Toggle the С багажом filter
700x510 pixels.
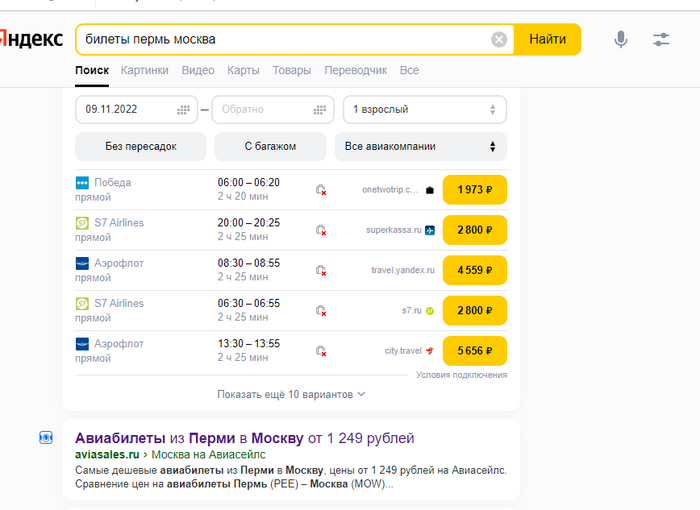click(x=271, y=146)
